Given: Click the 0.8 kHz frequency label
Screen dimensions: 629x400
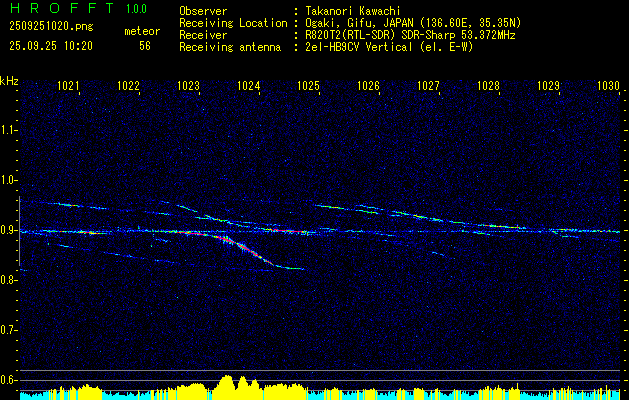Looking at the screenshot, I should [8, 280].
